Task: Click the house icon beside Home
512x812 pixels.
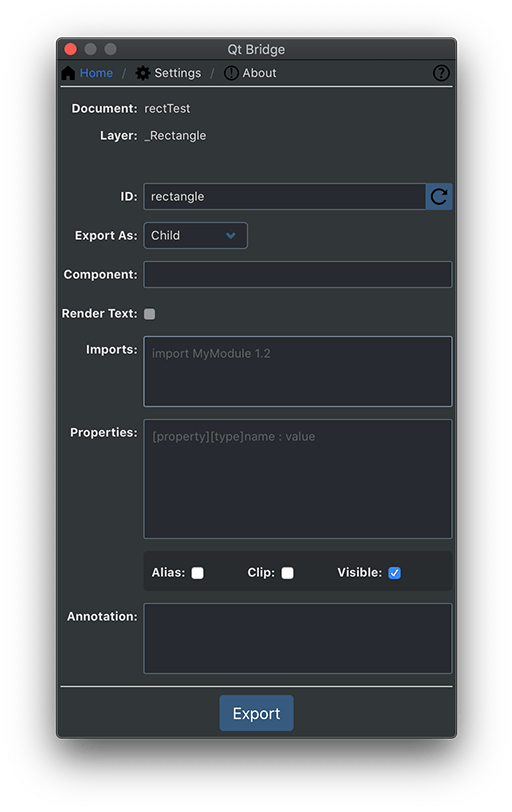Action: pyautogui.click(x=68, y=73)
